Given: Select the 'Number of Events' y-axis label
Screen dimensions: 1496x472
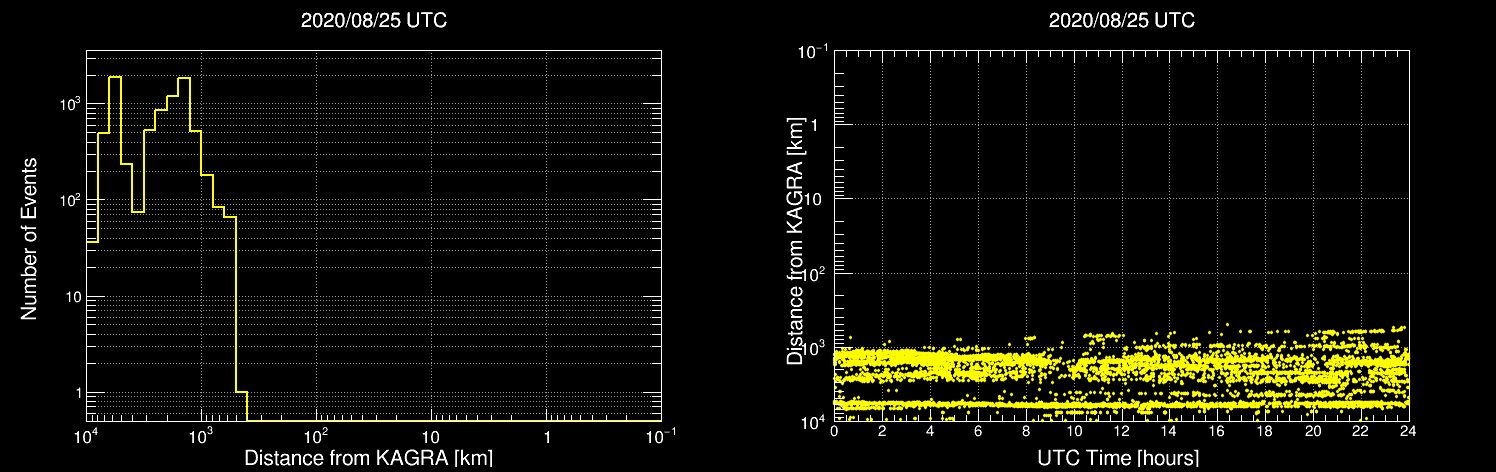Looking at the screenshot, I should [x=29, y=238].
